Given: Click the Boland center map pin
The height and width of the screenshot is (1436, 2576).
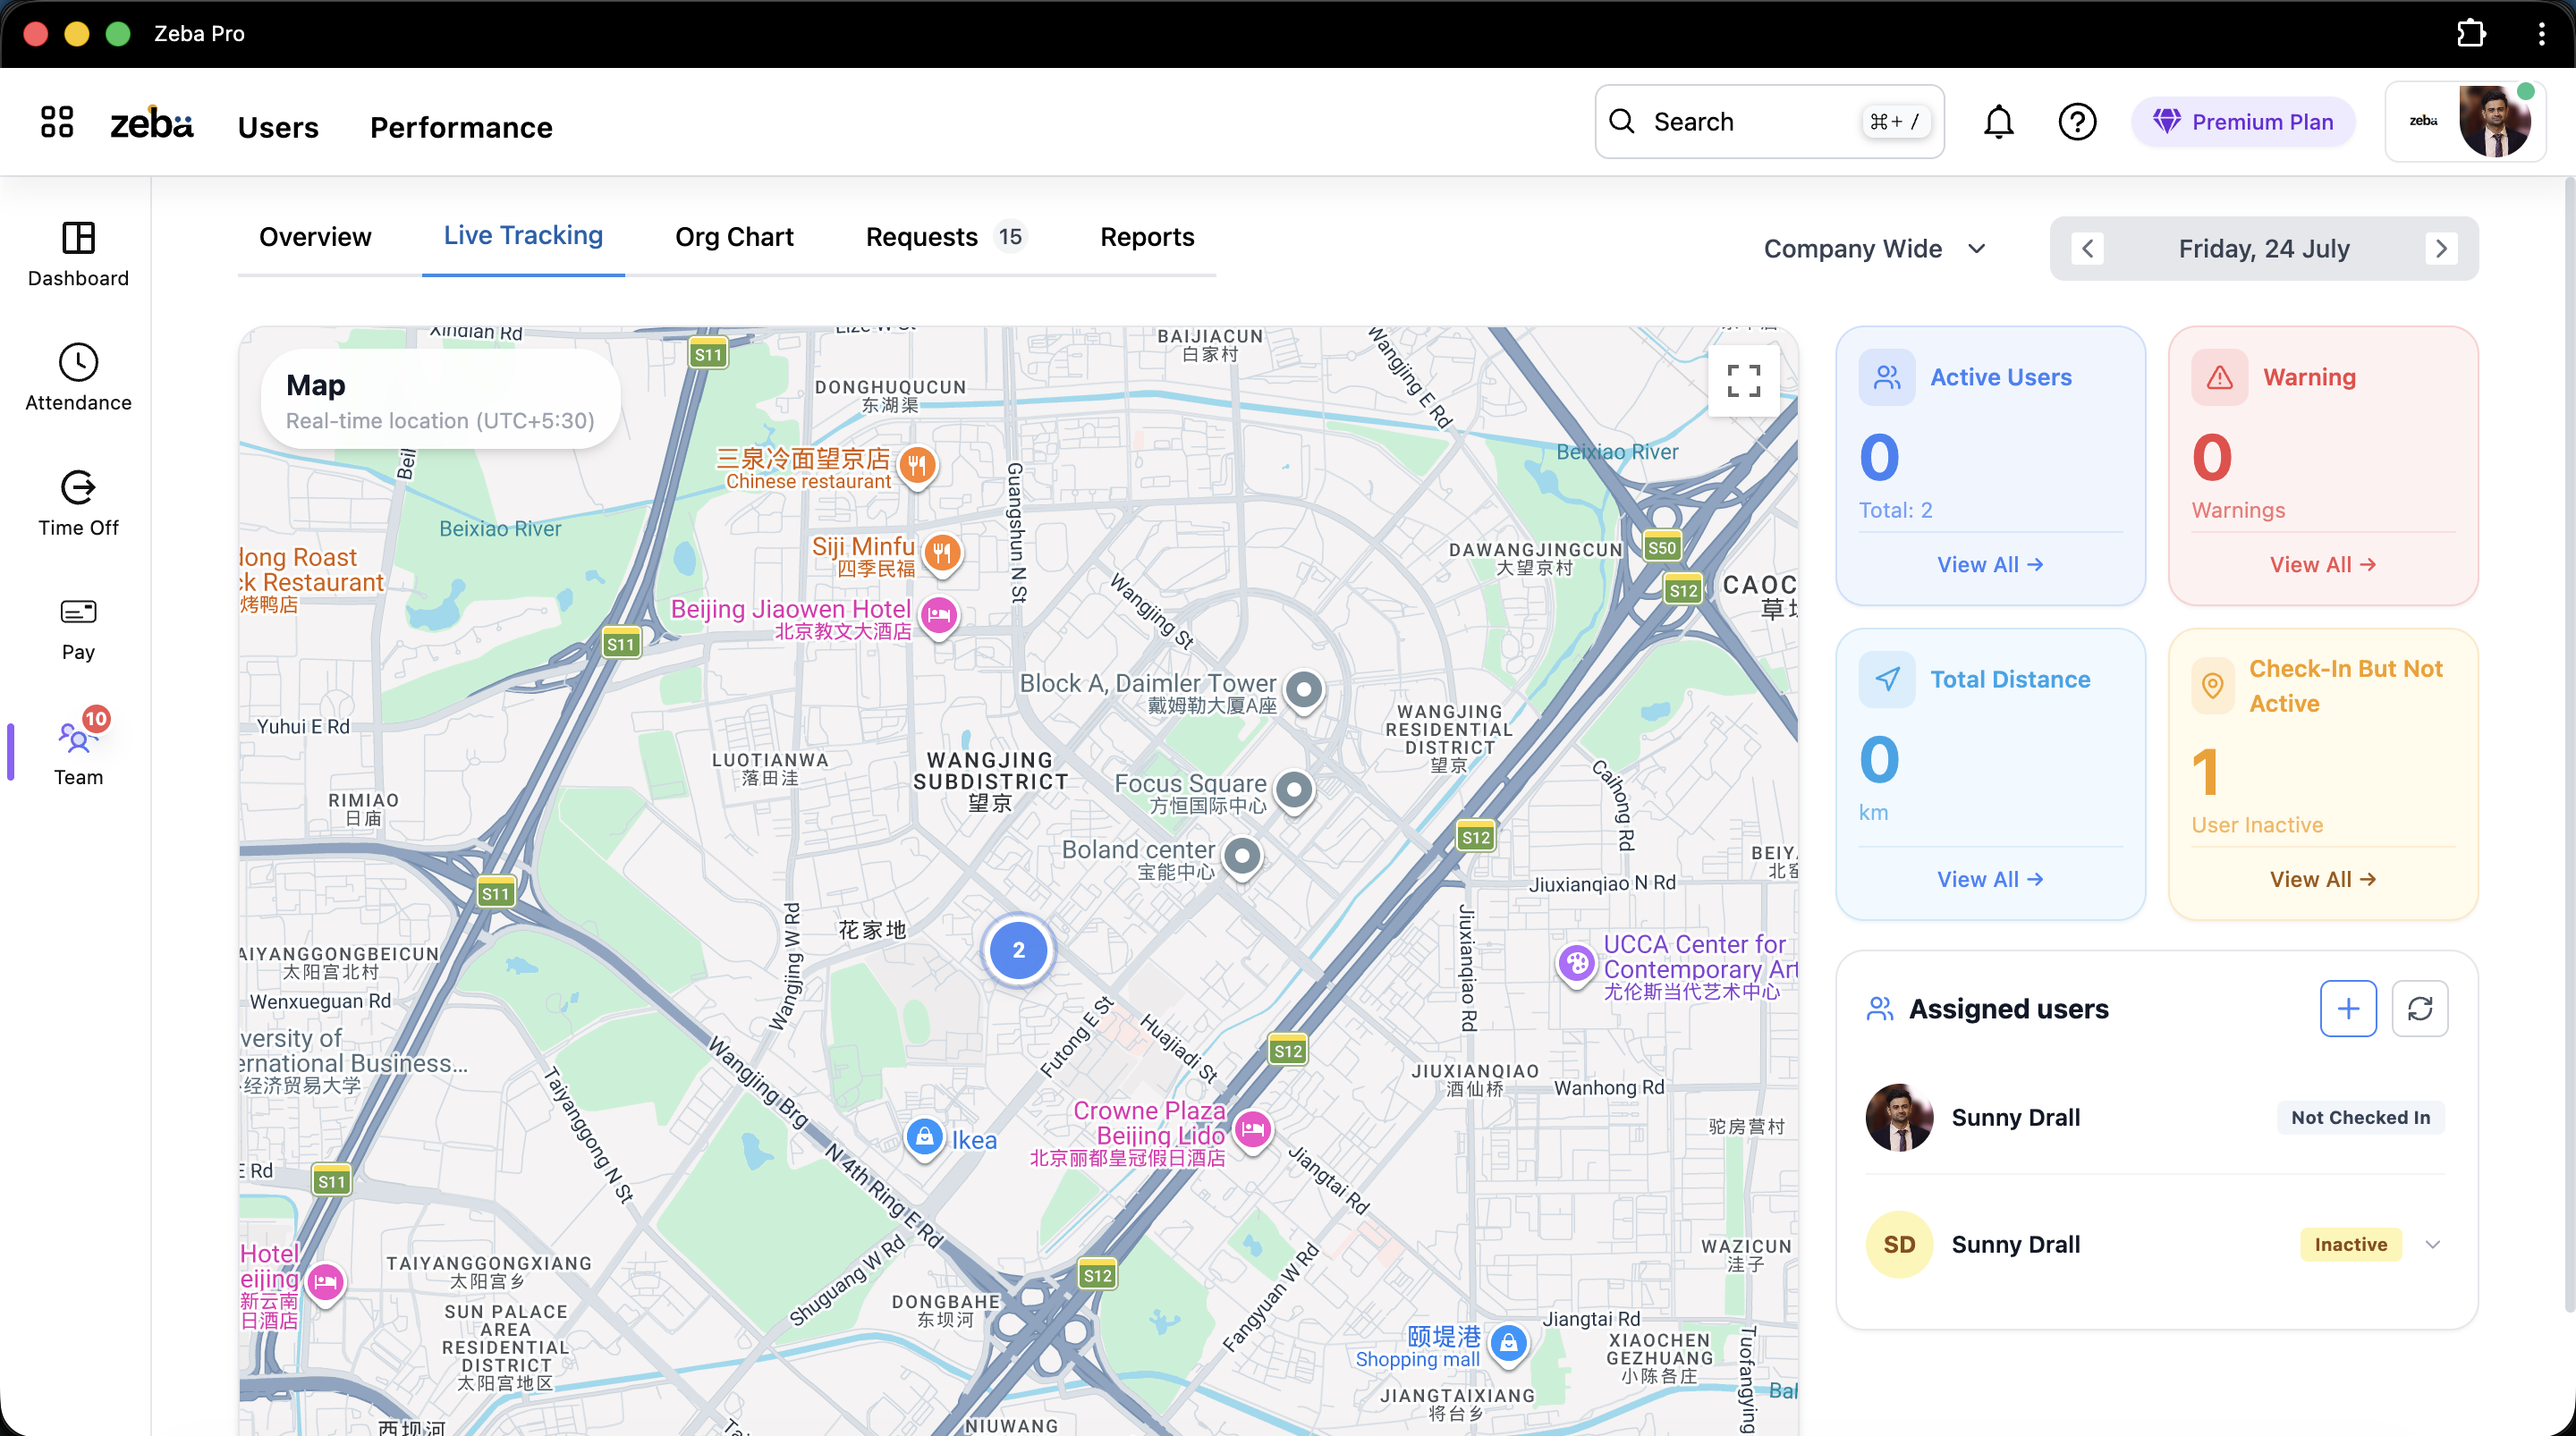Looking at the screenshot, I should 1242,857.
